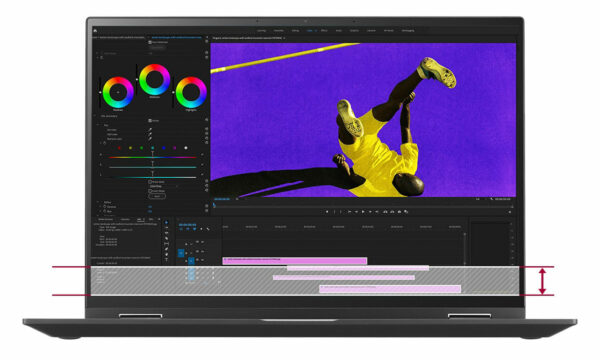Collapse the Key section disclosure triangle
Viewport: 600px width, 360px height.
coord(98,125)
